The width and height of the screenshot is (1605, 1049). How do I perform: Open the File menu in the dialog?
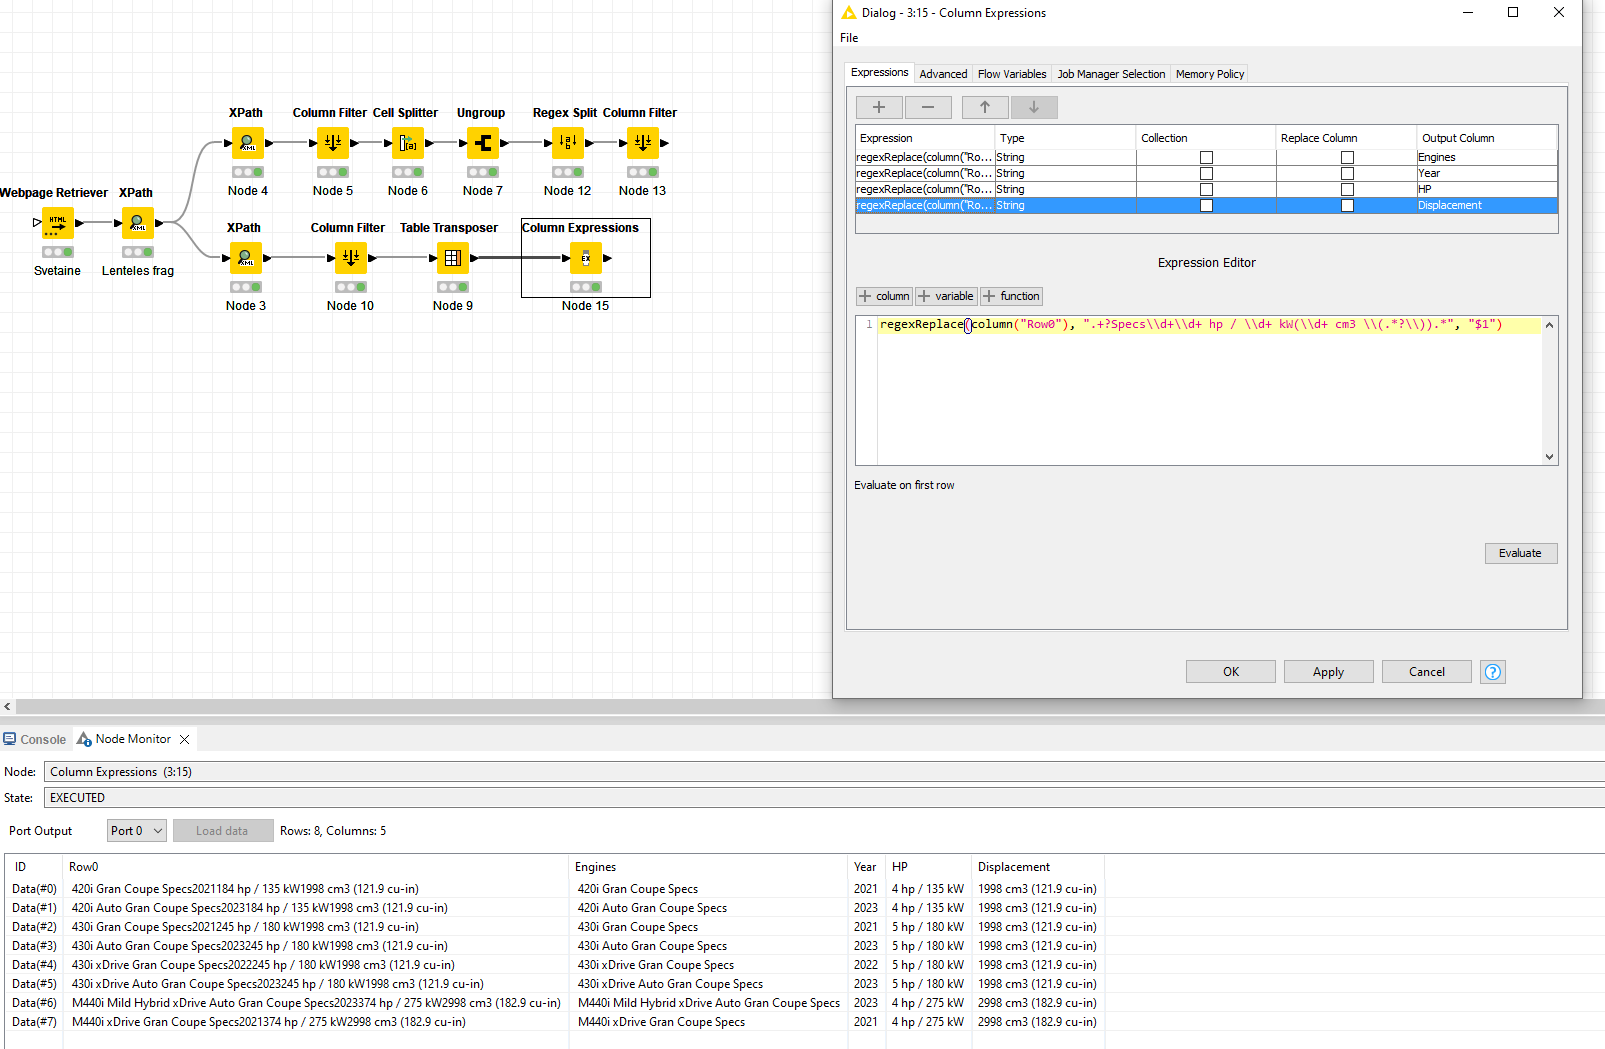[x=848, y=38]
